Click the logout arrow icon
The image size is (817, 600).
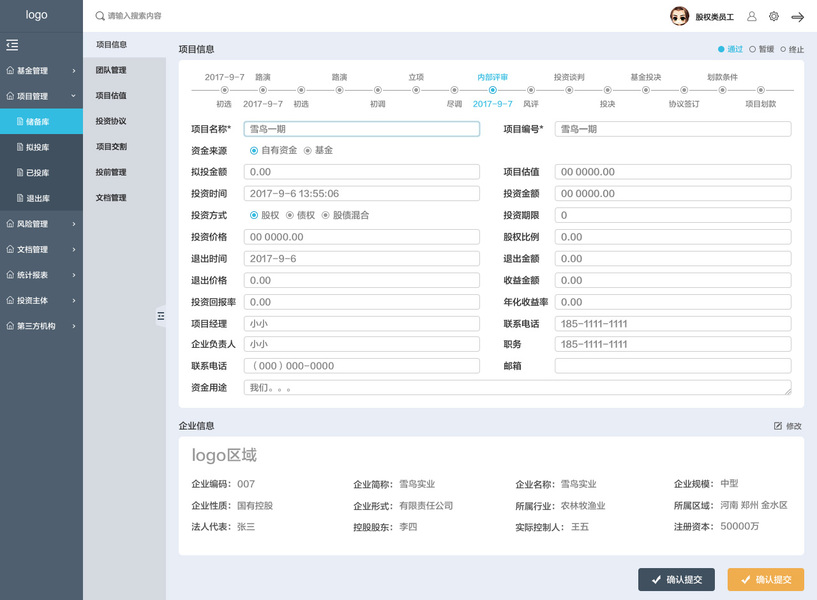pos(797,17)
